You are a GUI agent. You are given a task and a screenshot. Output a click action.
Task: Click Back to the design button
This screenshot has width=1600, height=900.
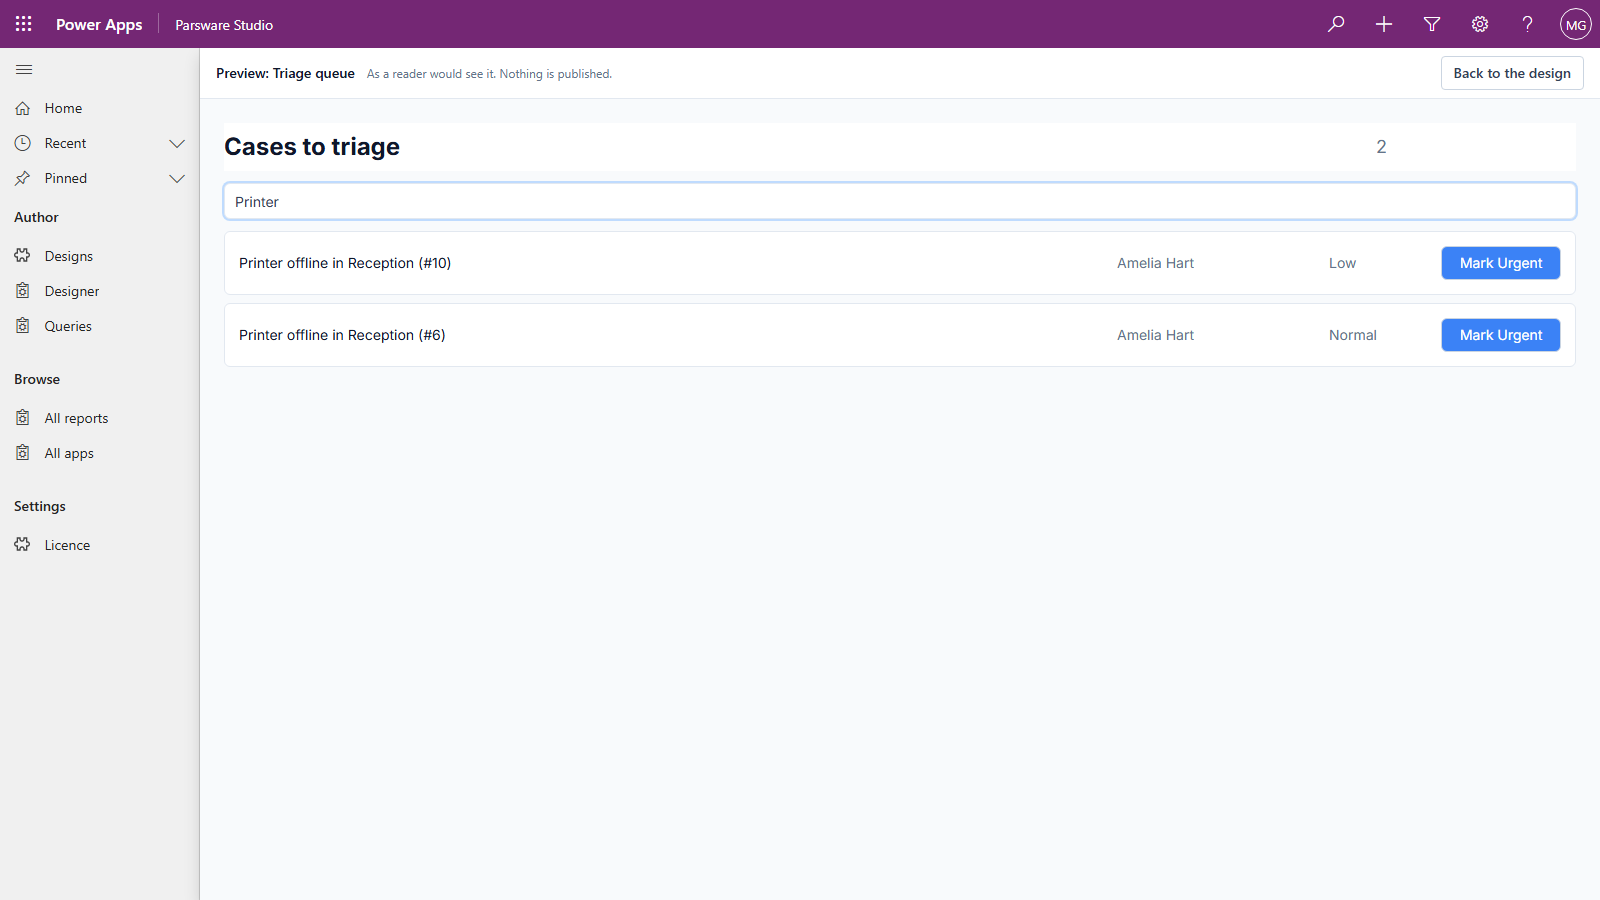point(1512,73)
